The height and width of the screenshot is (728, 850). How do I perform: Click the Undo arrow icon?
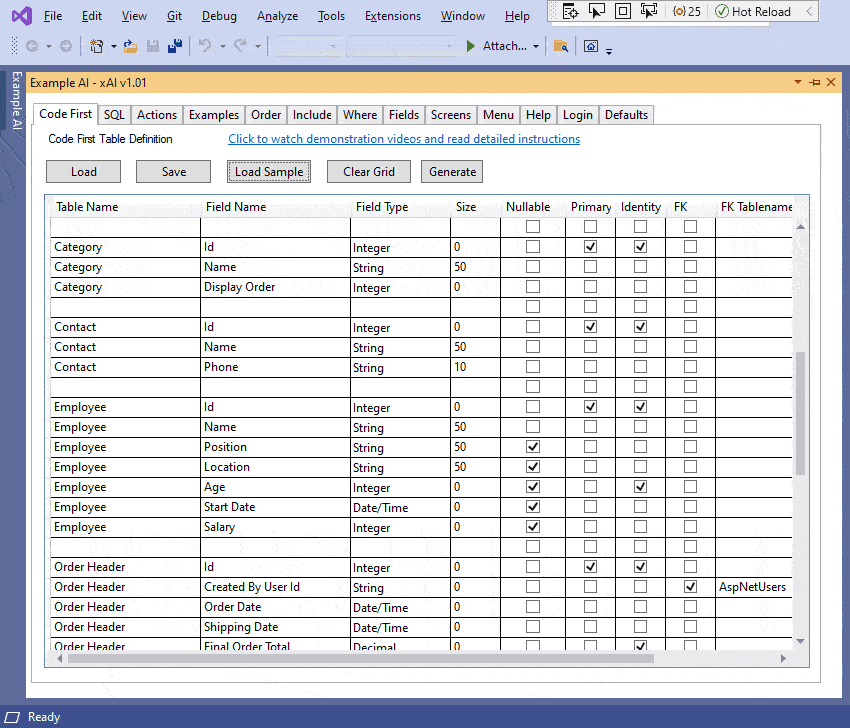(205, 46)
